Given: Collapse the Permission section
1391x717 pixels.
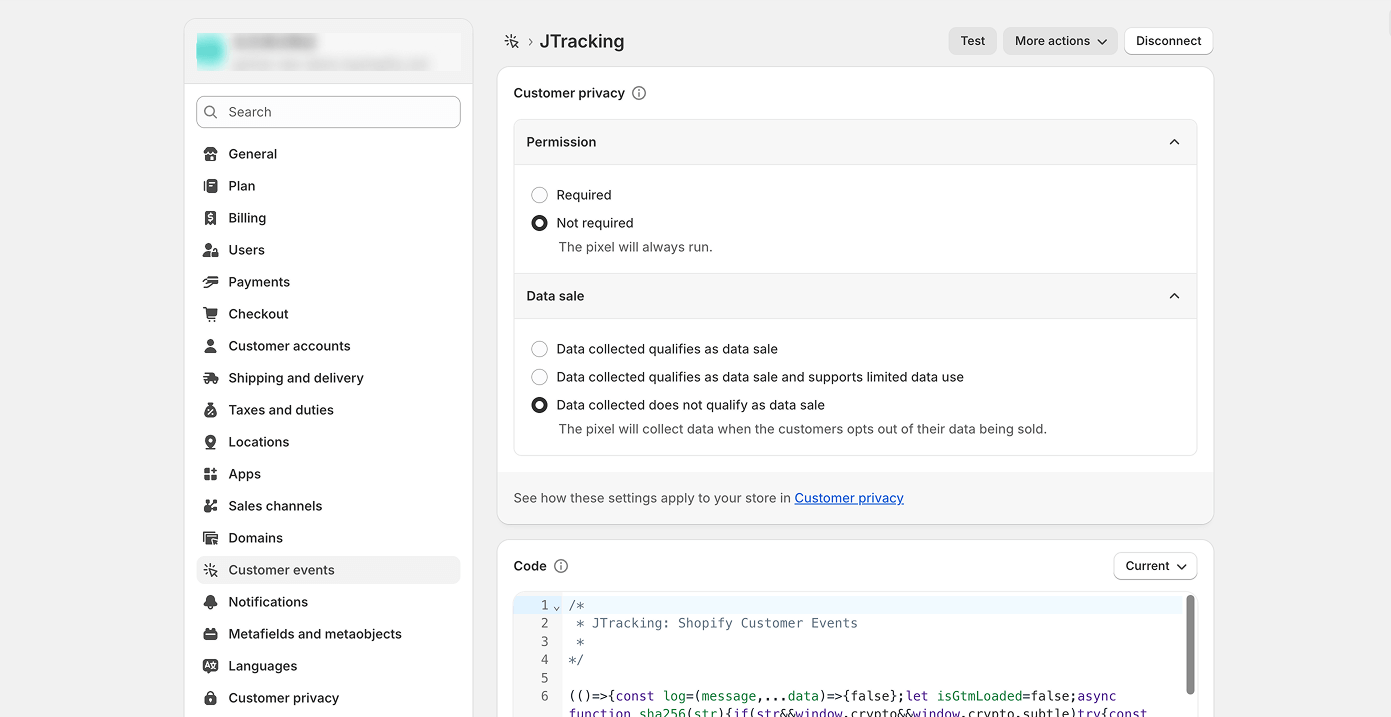Looking at the screenshot, I should (1174, 142).
